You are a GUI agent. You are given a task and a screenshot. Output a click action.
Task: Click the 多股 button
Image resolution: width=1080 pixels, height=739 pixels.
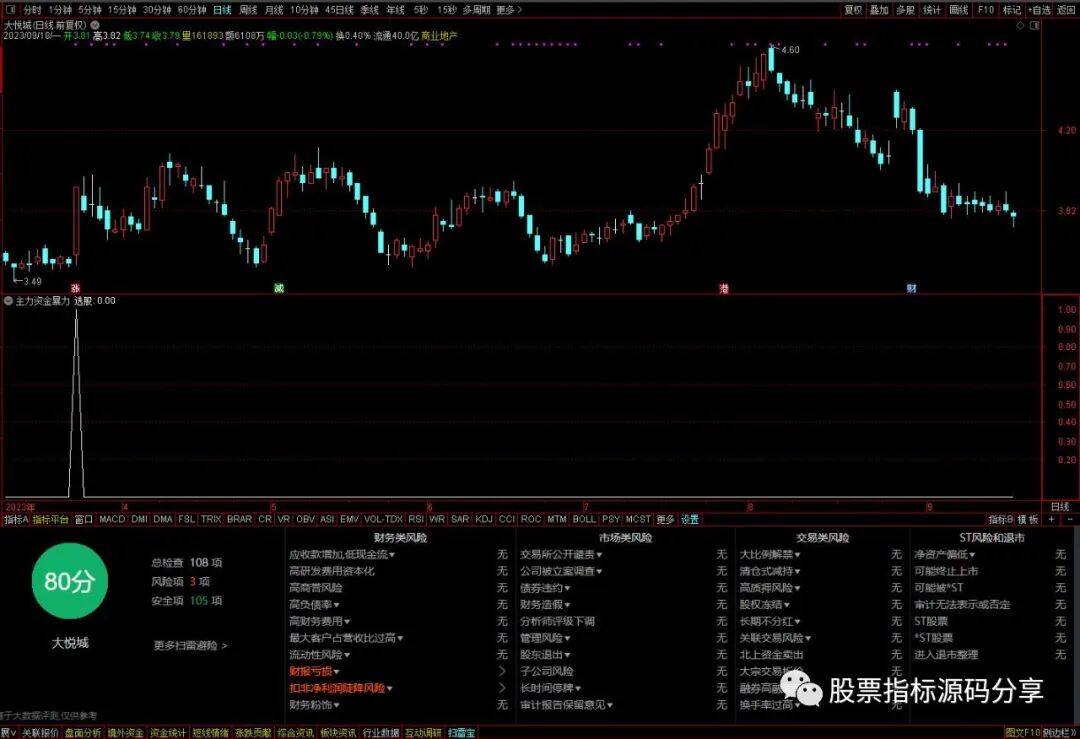(906, 10)
